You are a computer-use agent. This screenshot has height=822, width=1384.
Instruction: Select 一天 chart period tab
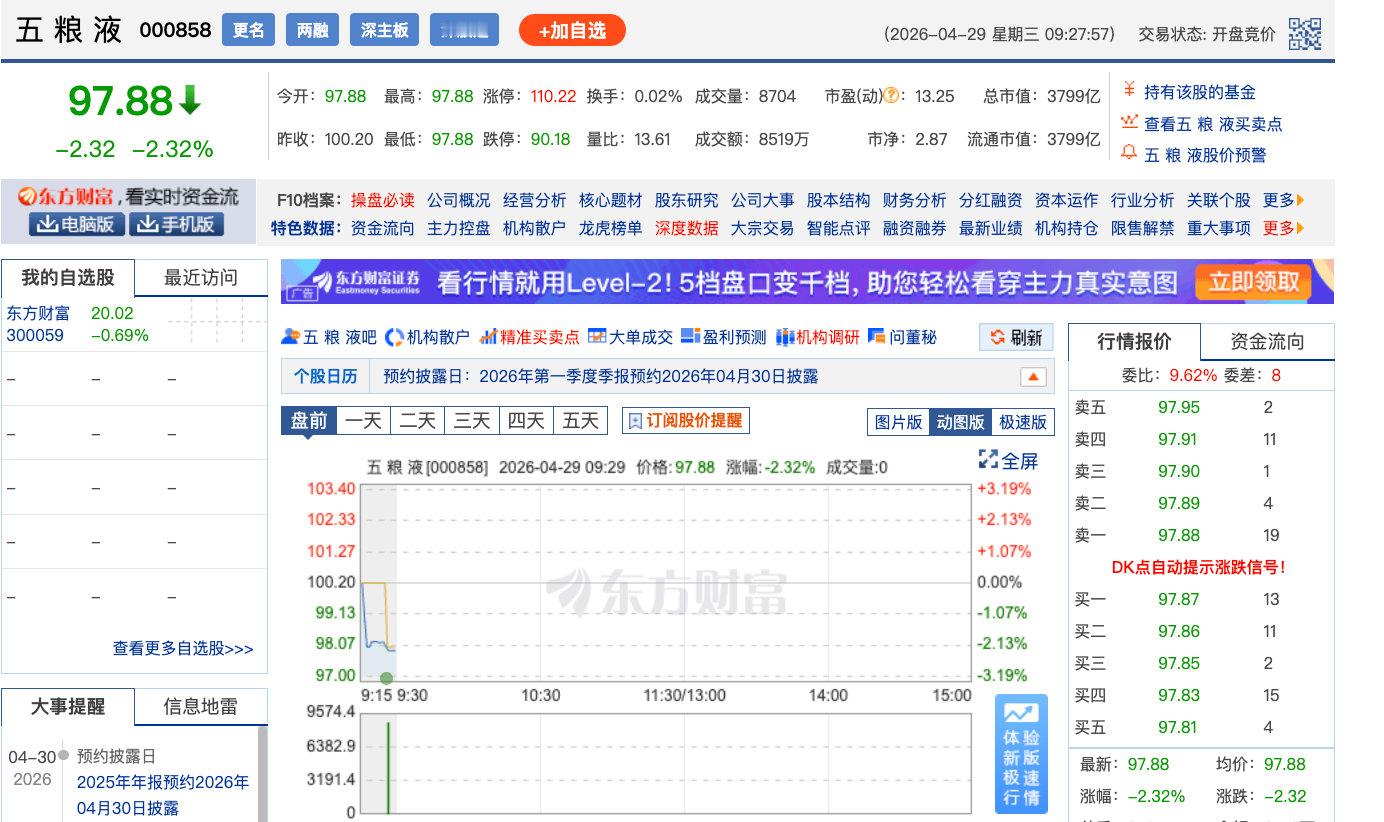point(364,421)
